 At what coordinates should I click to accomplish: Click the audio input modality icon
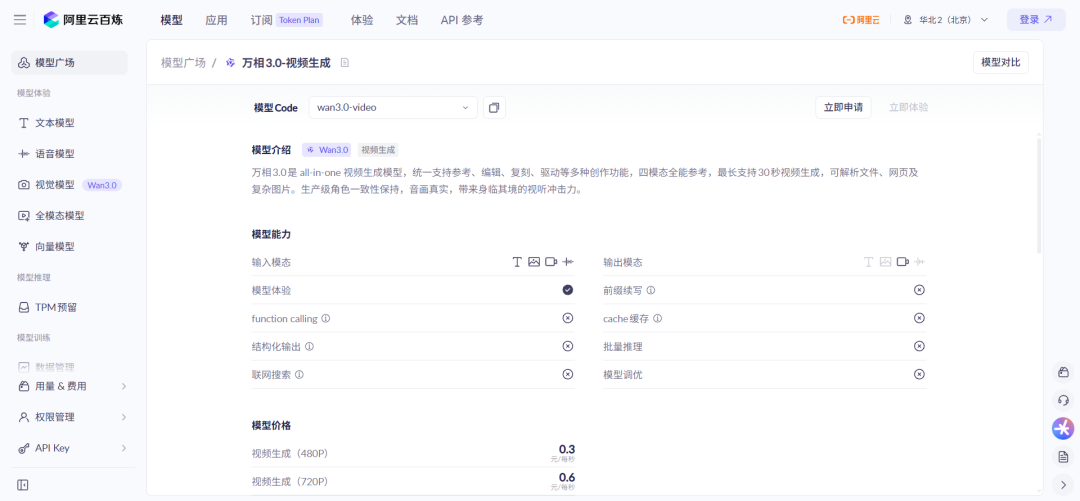[568, 262]
